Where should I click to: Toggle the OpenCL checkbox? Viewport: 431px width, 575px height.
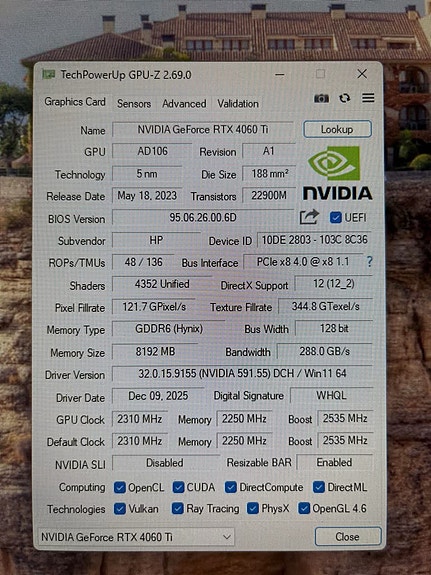coord(120,487)
